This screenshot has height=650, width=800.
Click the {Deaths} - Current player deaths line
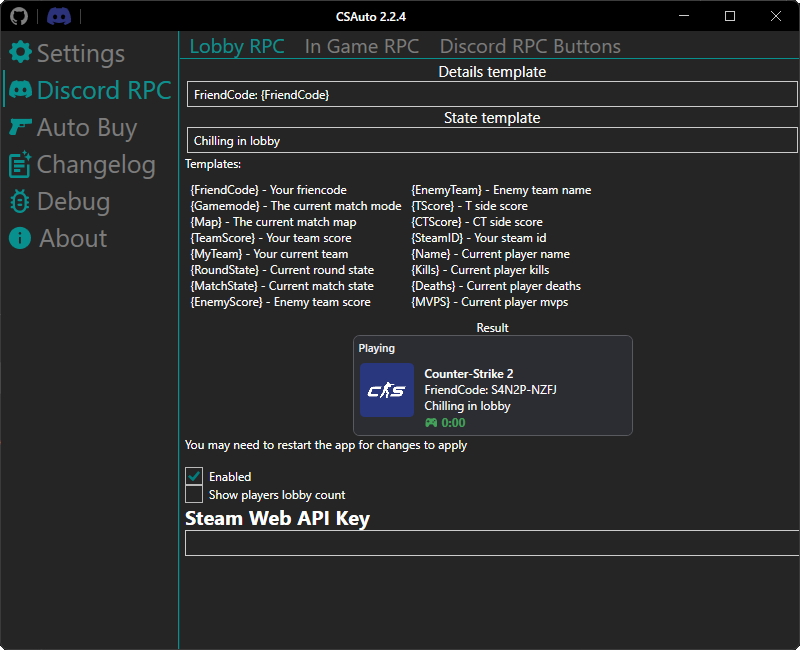tap(496, 286)
